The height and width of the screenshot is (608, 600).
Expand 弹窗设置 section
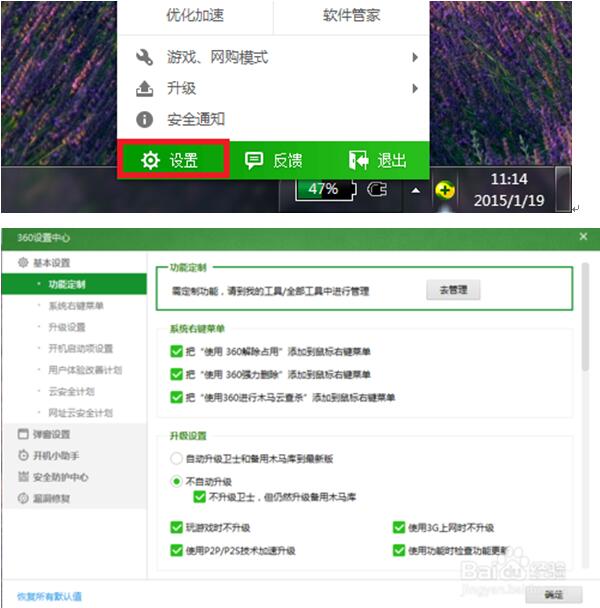point(74,434)
